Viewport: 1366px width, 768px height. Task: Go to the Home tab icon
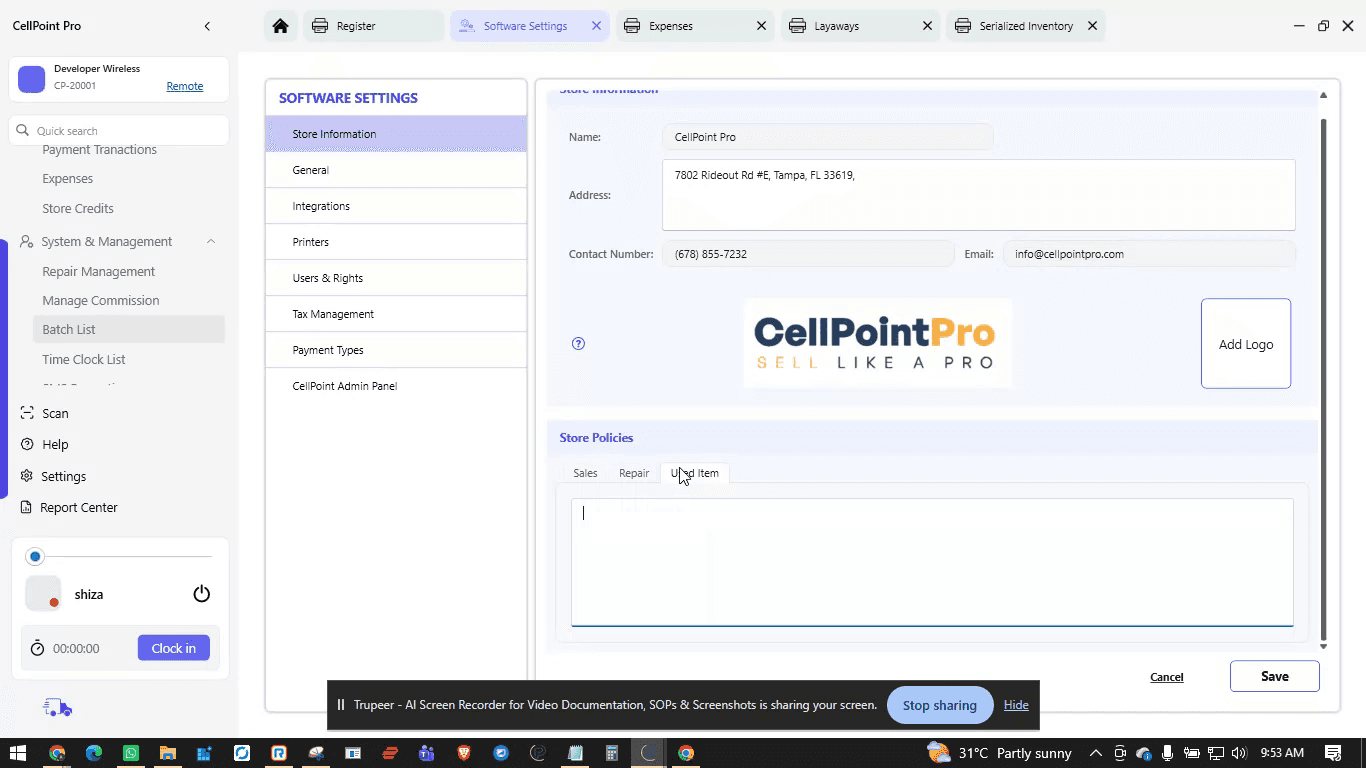pos(281,26)
